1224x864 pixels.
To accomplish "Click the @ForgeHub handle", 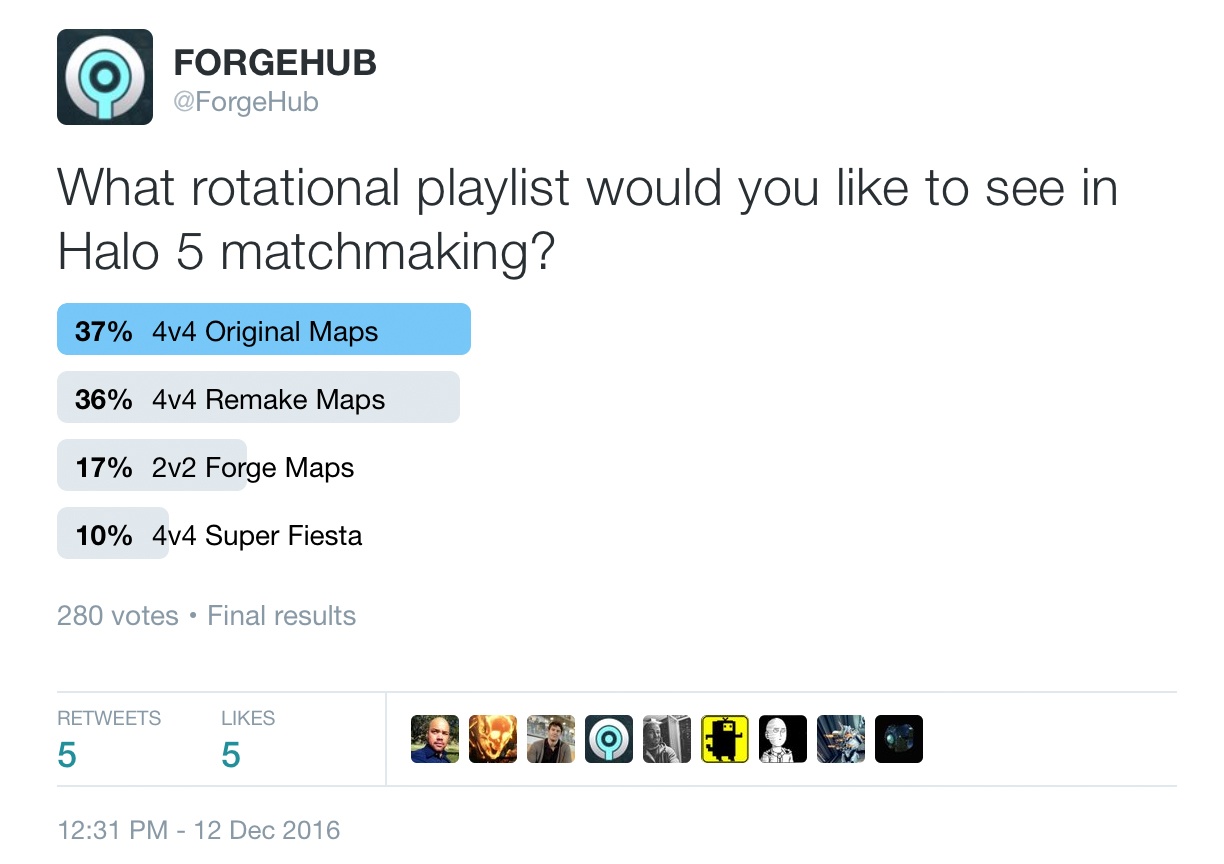I will coord(246,102).
